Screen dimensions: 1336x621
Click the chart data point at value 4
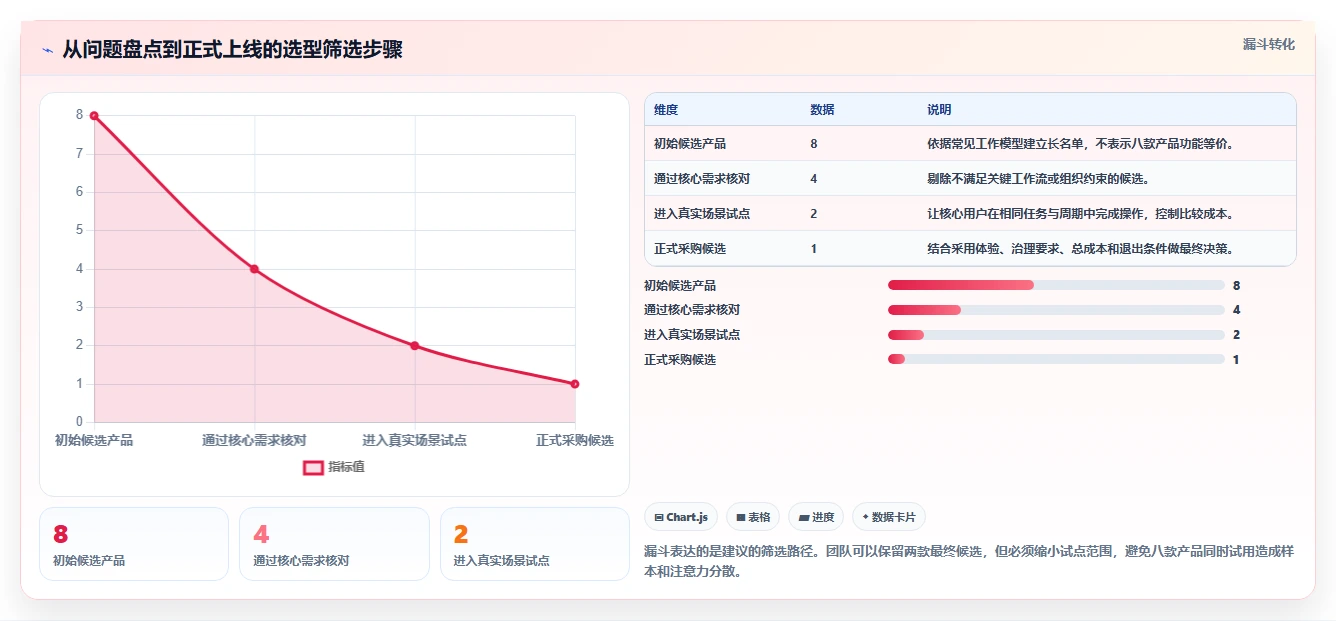pyautogui.click(x=254, y=269)
